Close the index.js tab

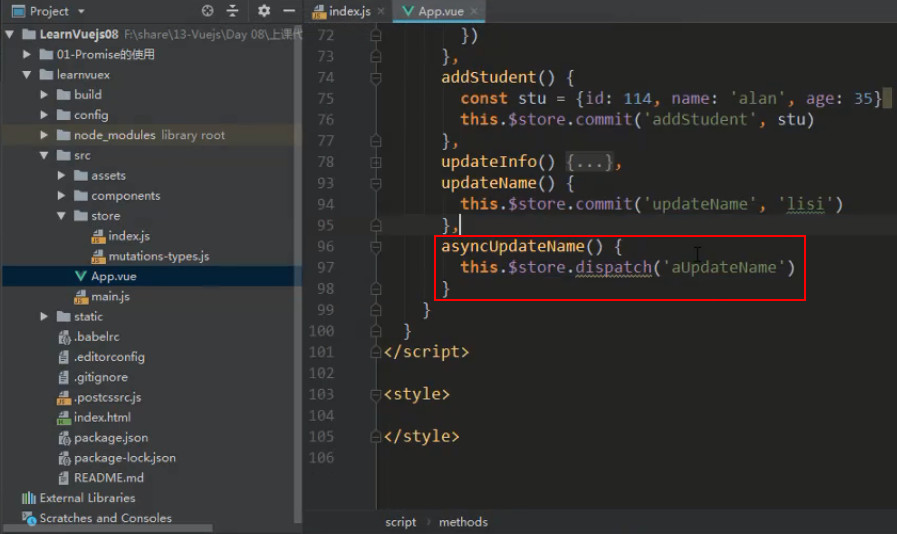pyautogui.click(x=381, y=11)
